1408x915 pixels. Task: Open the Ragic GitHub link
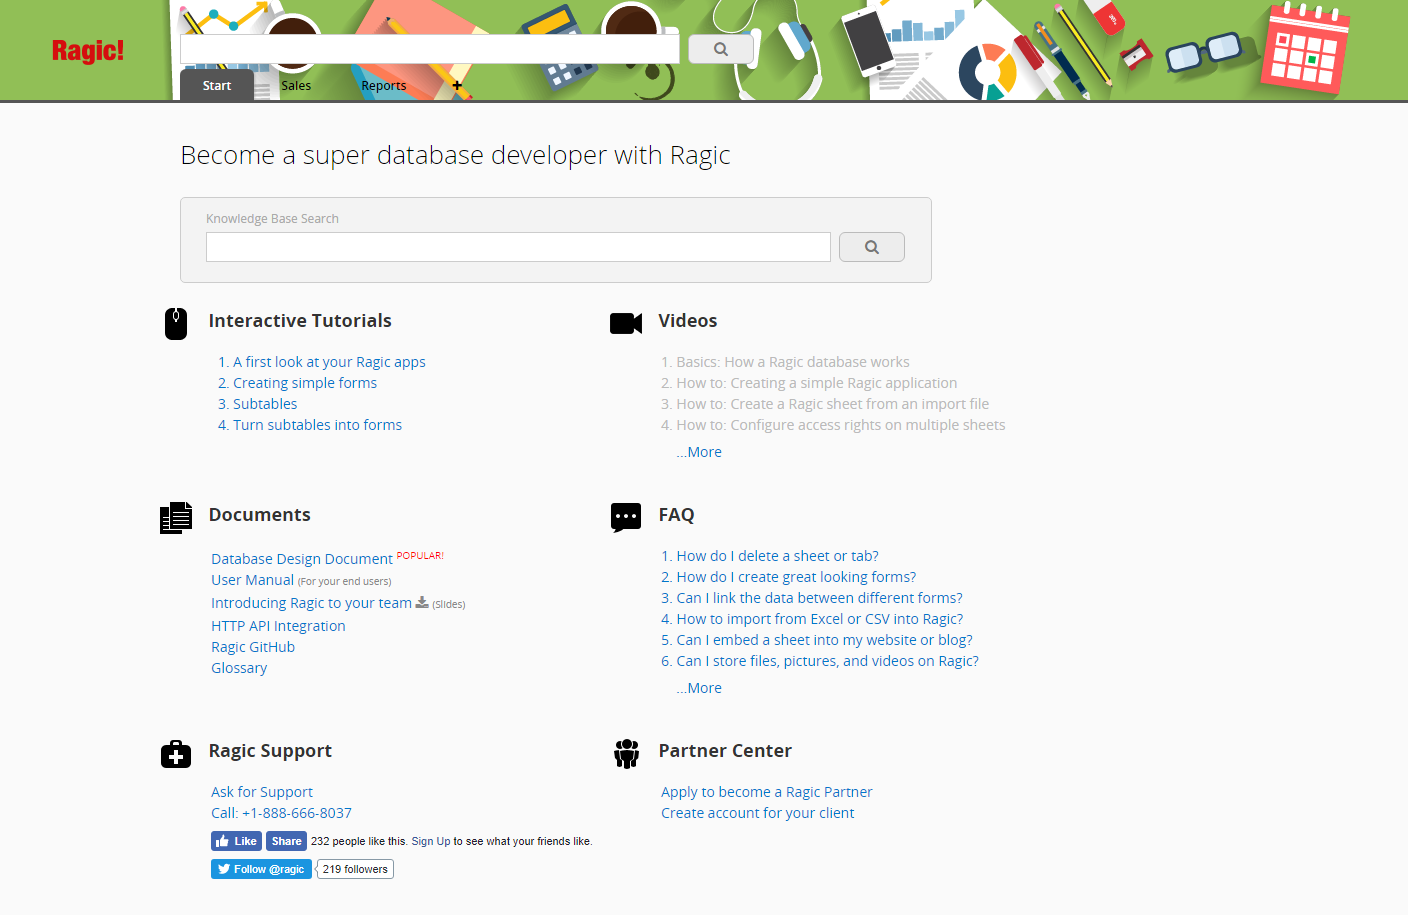pos(253,647)
